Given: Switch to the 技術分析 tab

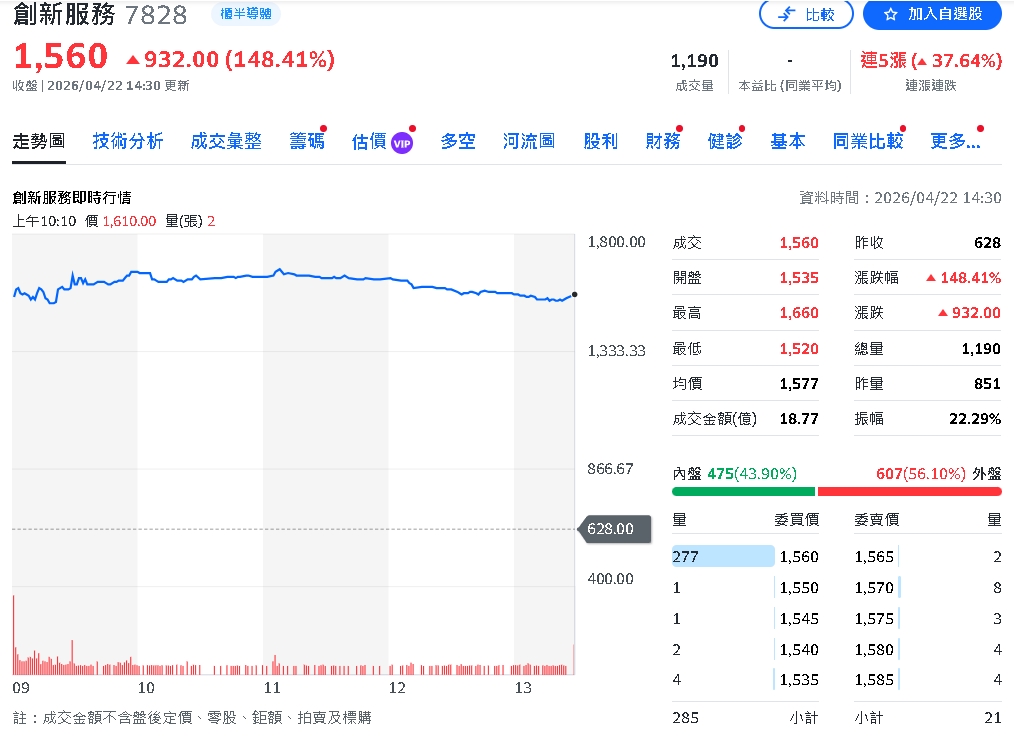Looking at the screenshot, I should (x=127, y=141).
